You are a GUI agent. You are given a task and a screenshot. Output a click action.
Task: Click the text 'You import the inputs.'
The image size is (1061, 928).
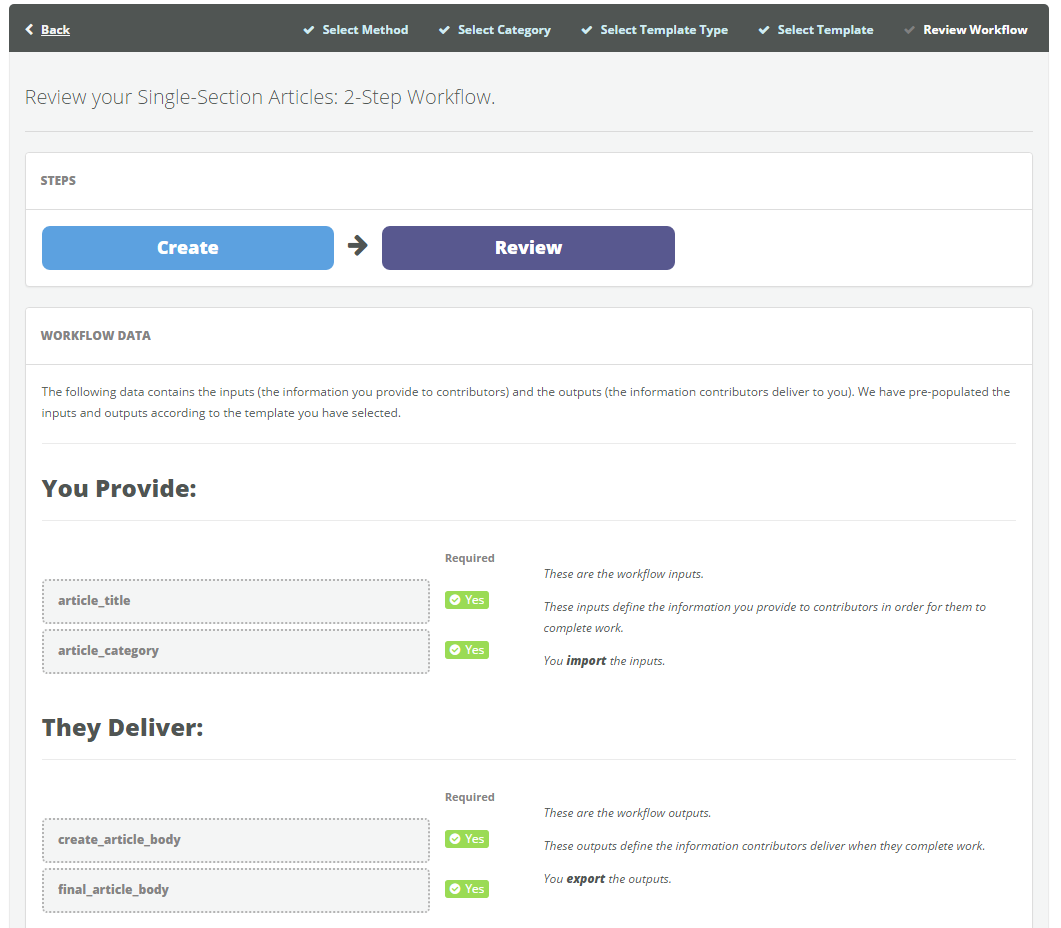[x=604, y=661]
